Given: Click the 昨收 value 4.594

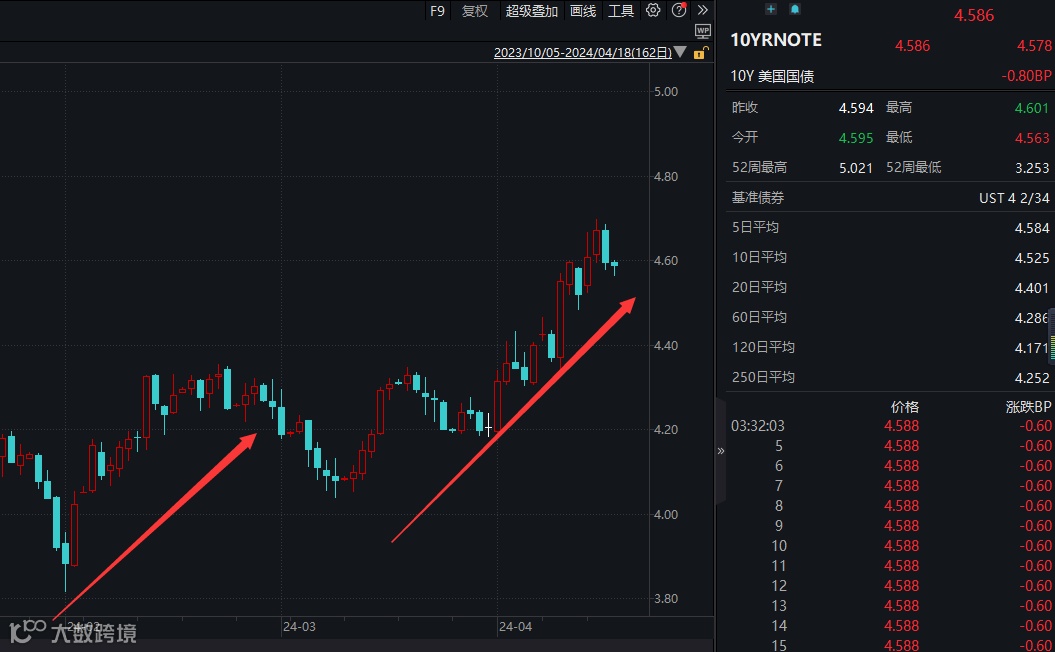Looking at the screenshot, I should (x=856, y=108).
